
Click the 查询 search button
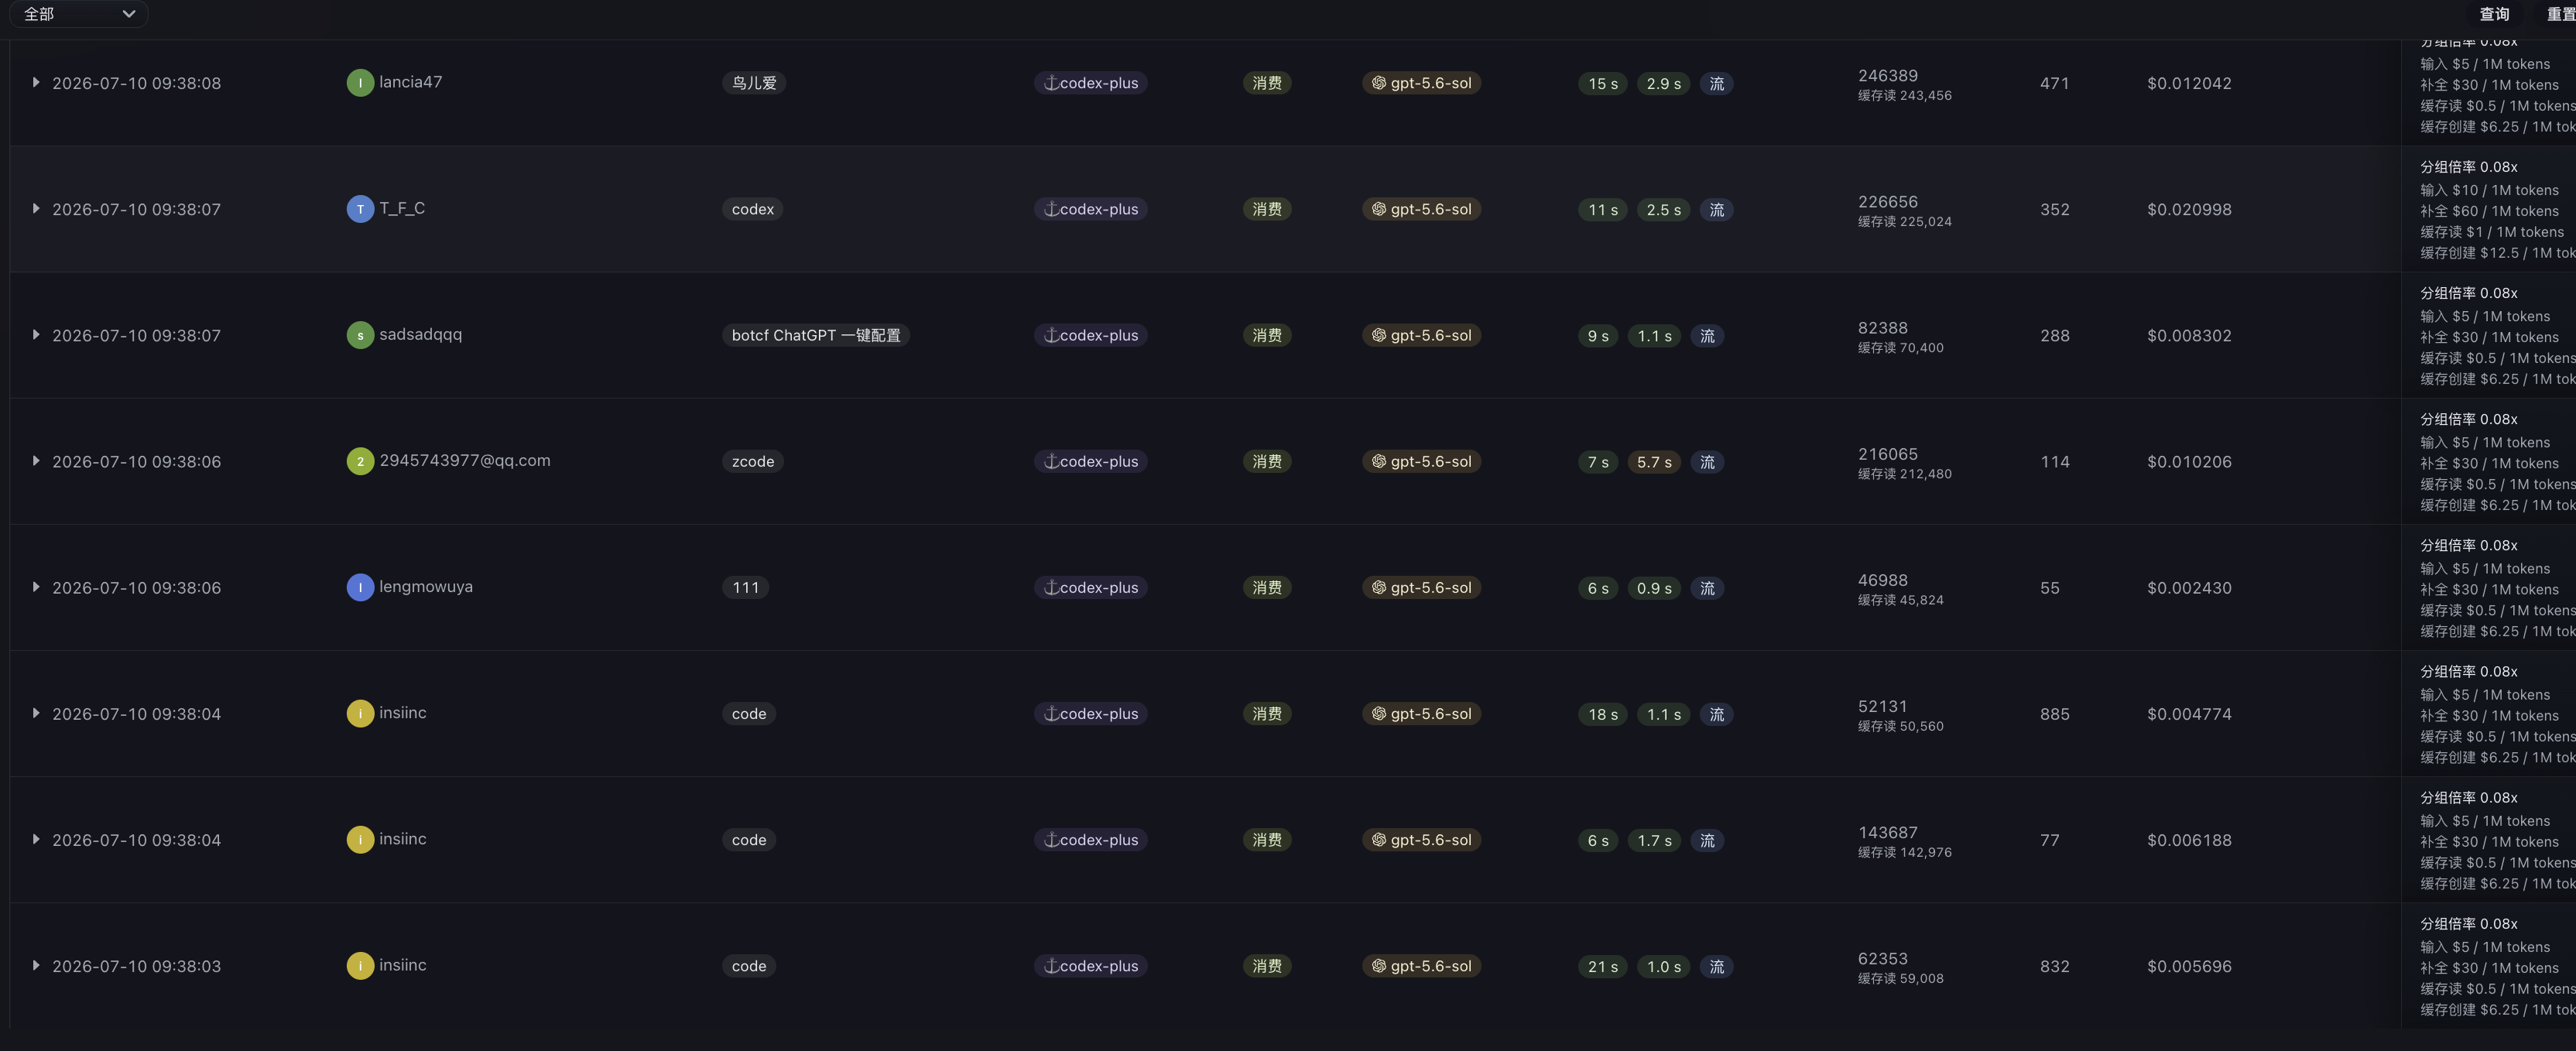point(2494,14)
